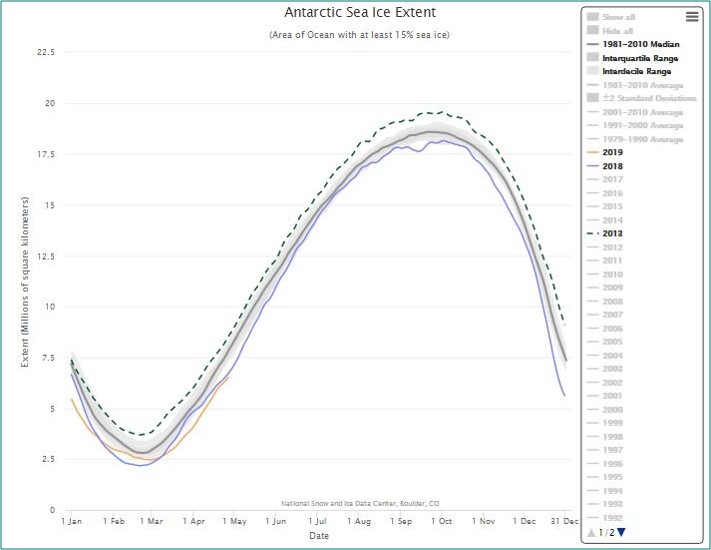
Task: Hide the 2019 data series
Action: coord(612,152)
